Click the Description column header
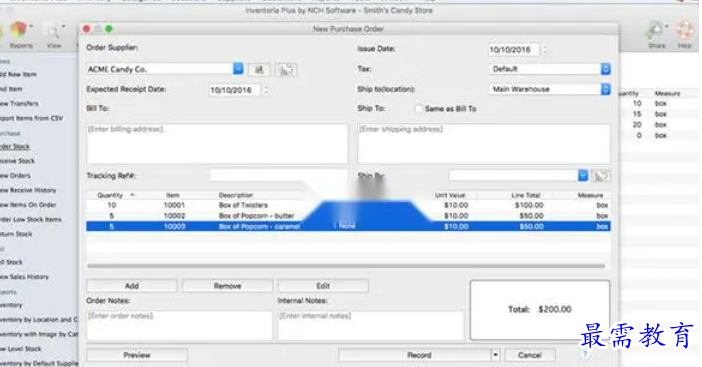 coord(236,195)
